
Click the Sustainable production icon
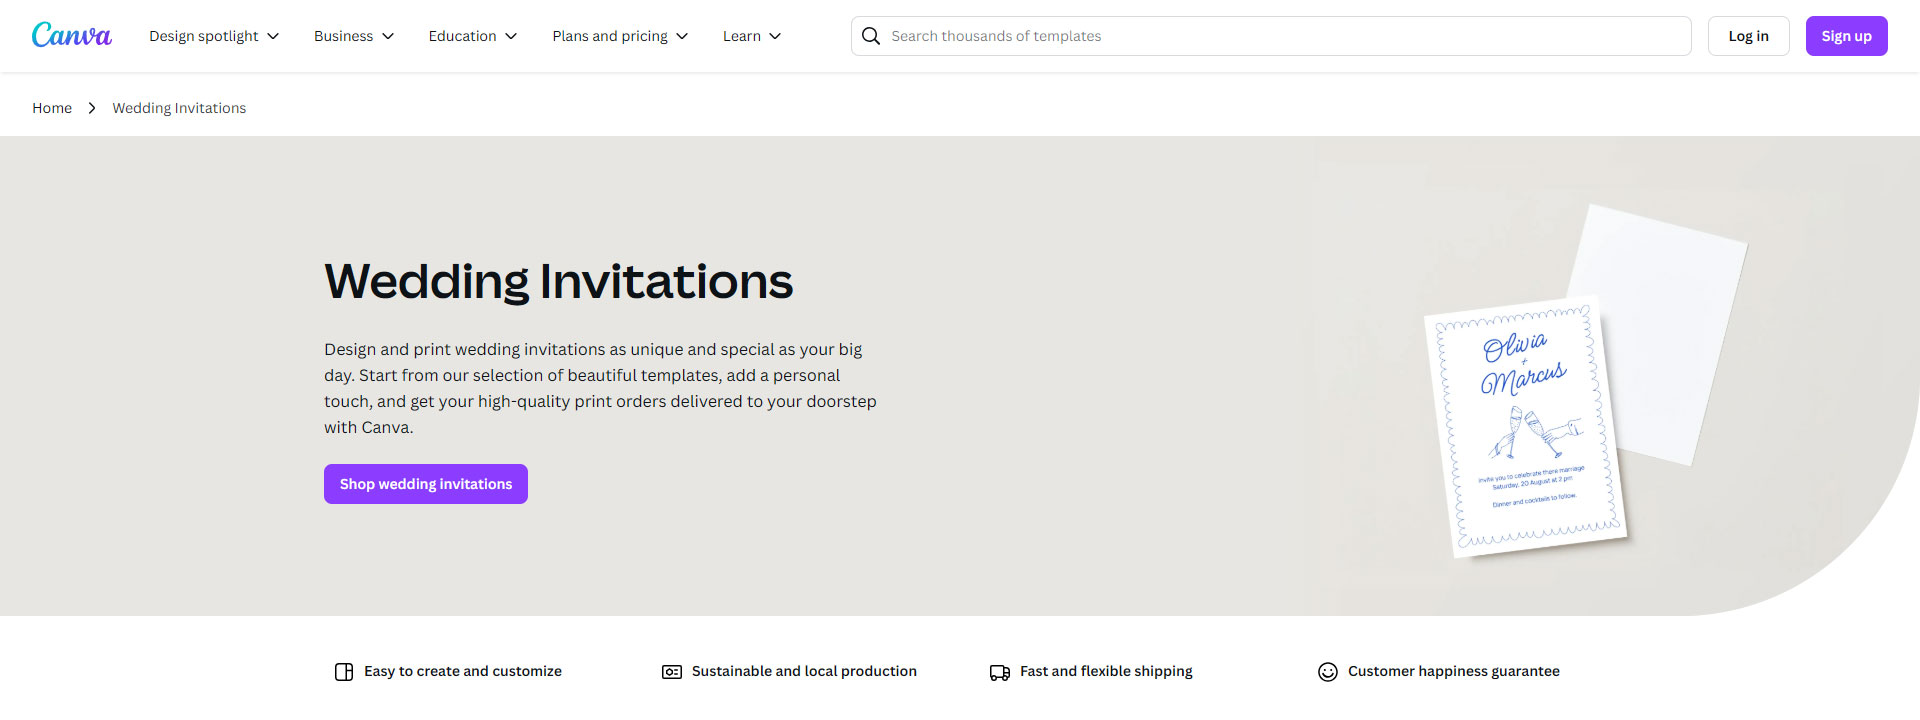point(672,672)
